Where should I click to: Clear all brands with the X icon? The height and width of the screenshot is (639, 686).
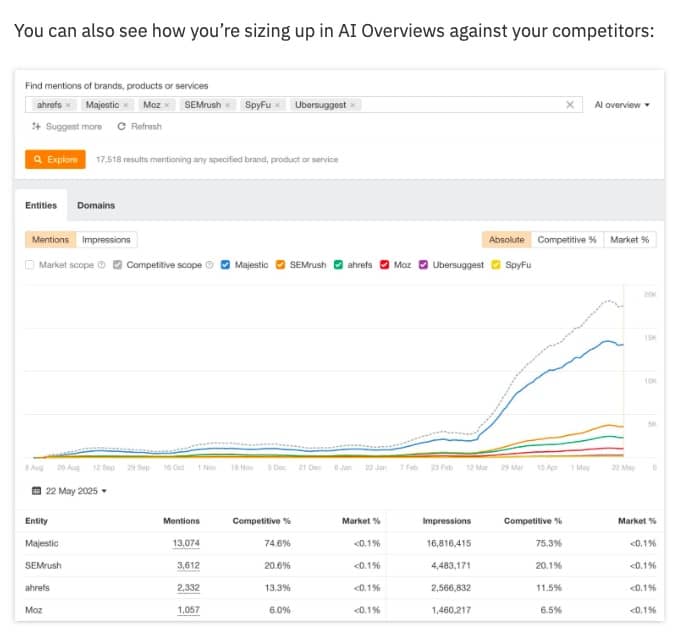(x=570, y=105)
